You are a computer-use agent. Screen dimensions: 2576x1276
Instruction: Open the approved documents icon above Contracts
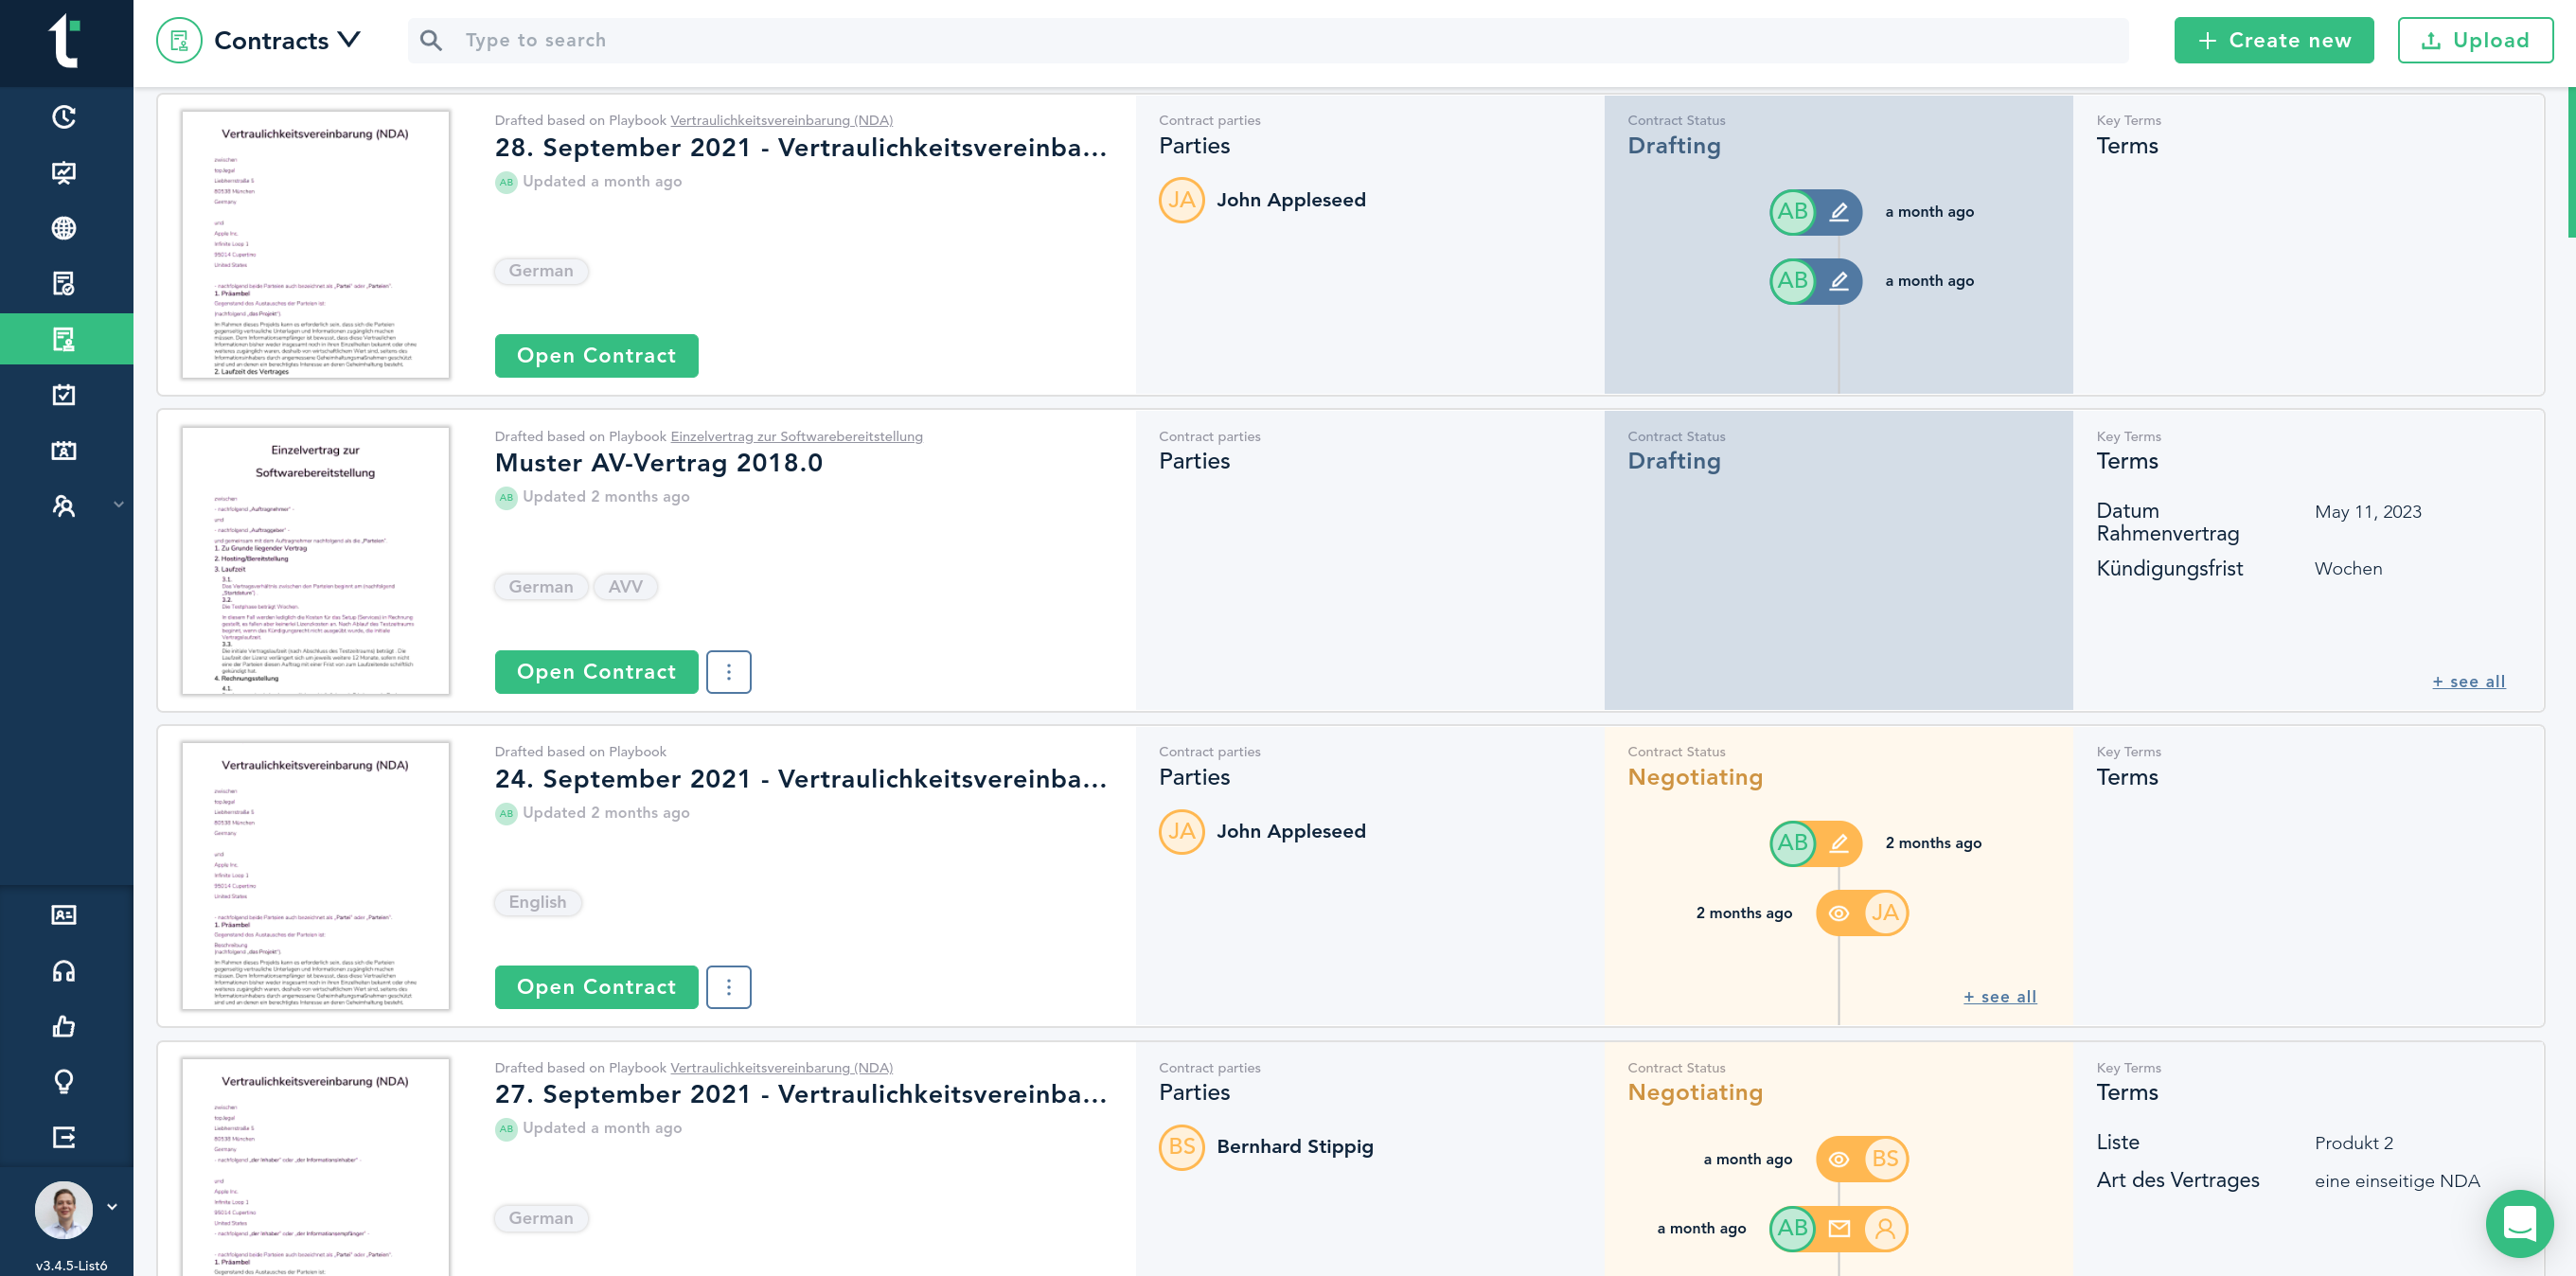coord(64,282)
